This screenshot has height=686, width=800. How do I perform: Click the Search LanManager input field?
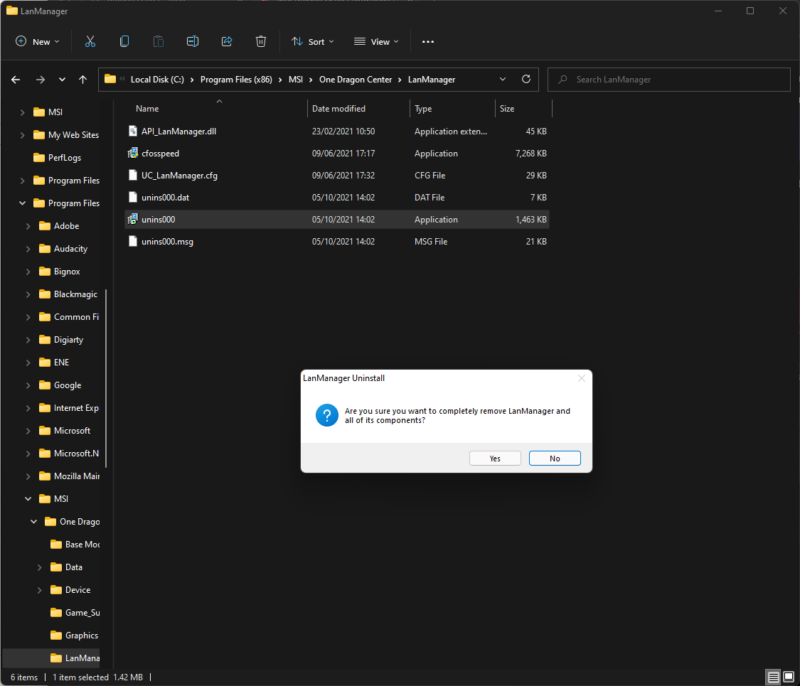click(669, 80)
